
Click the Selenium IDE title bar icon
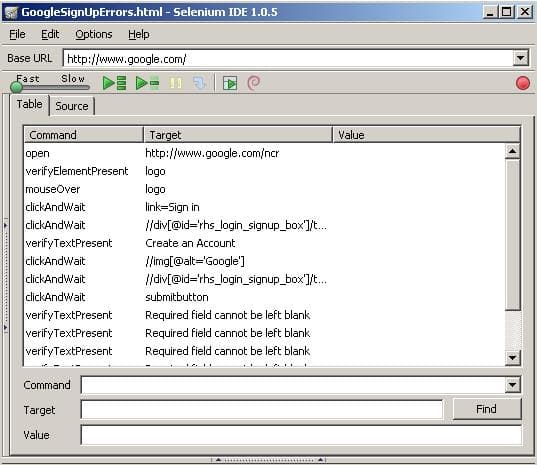(x=11, y=13)
